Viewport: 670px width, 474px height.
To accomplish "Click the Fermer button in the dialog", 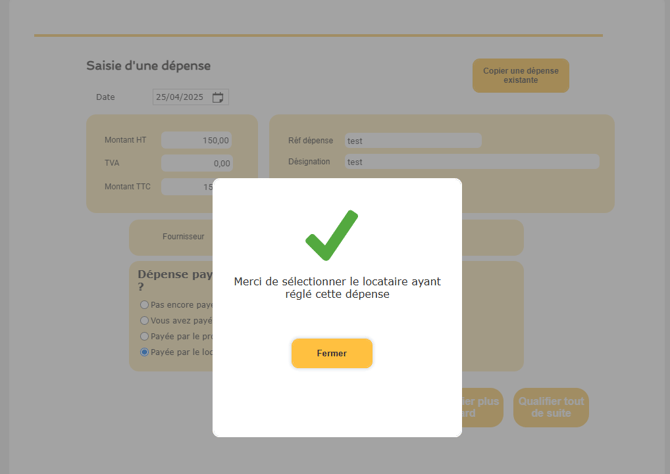I will (332, 353).
